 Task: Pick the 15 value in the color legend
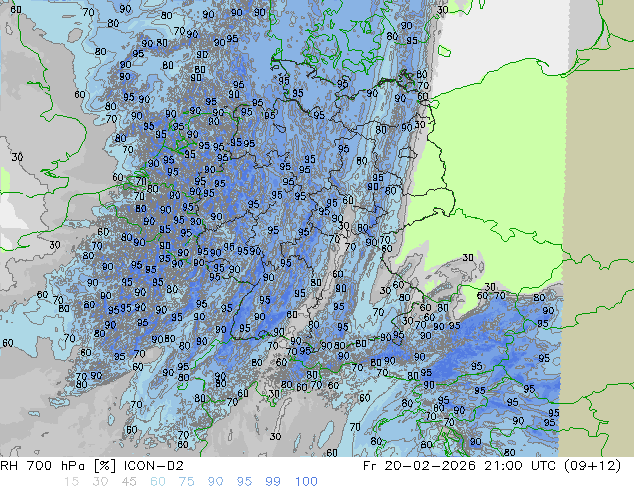71,482
